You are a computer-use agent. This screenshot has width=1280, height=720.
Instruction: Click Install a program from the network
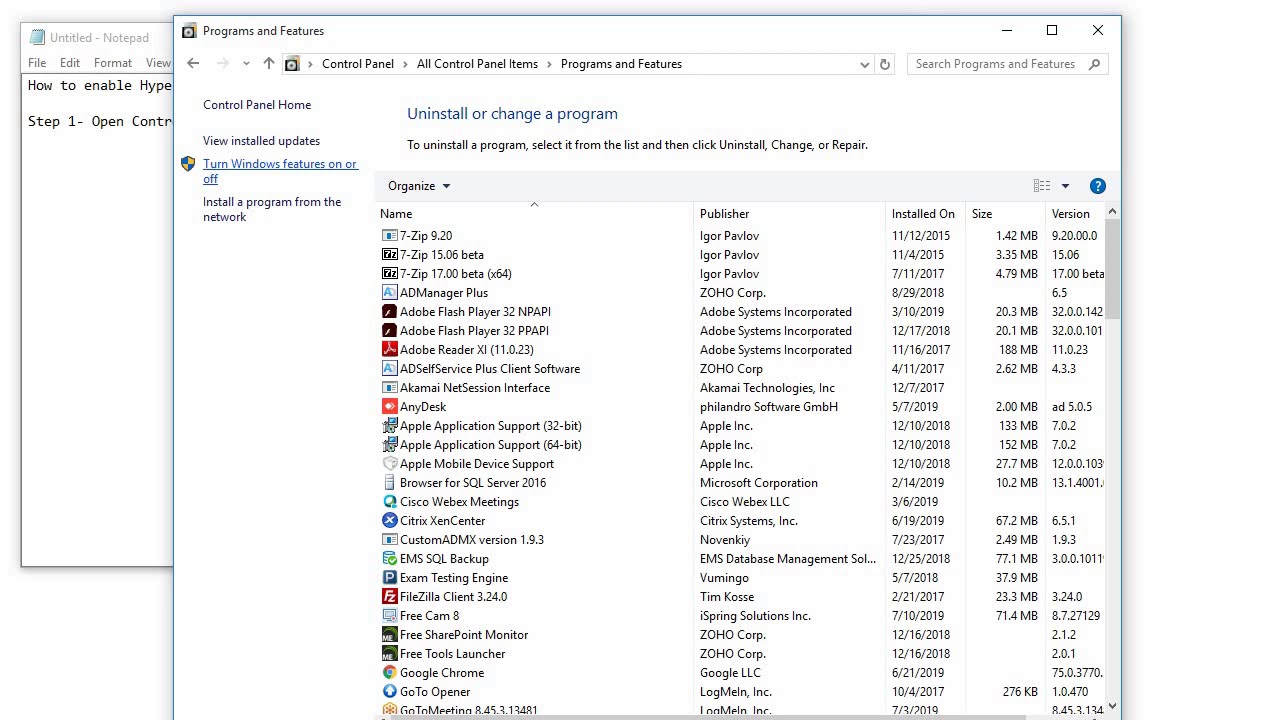tap(272, 209)
